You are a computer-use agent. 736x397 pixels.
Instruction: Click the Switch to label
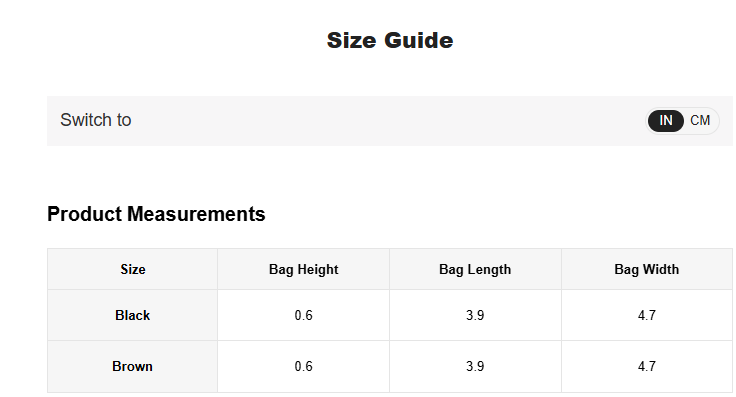(x=96, y=120)
